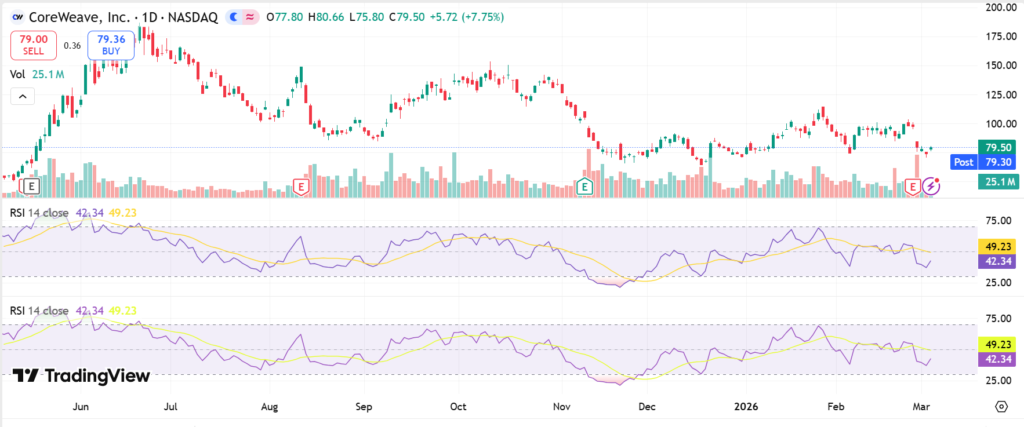Viewport: 1024px width, 427px height.
Task: Click the moon market-status icon
Action: [235, 17]
